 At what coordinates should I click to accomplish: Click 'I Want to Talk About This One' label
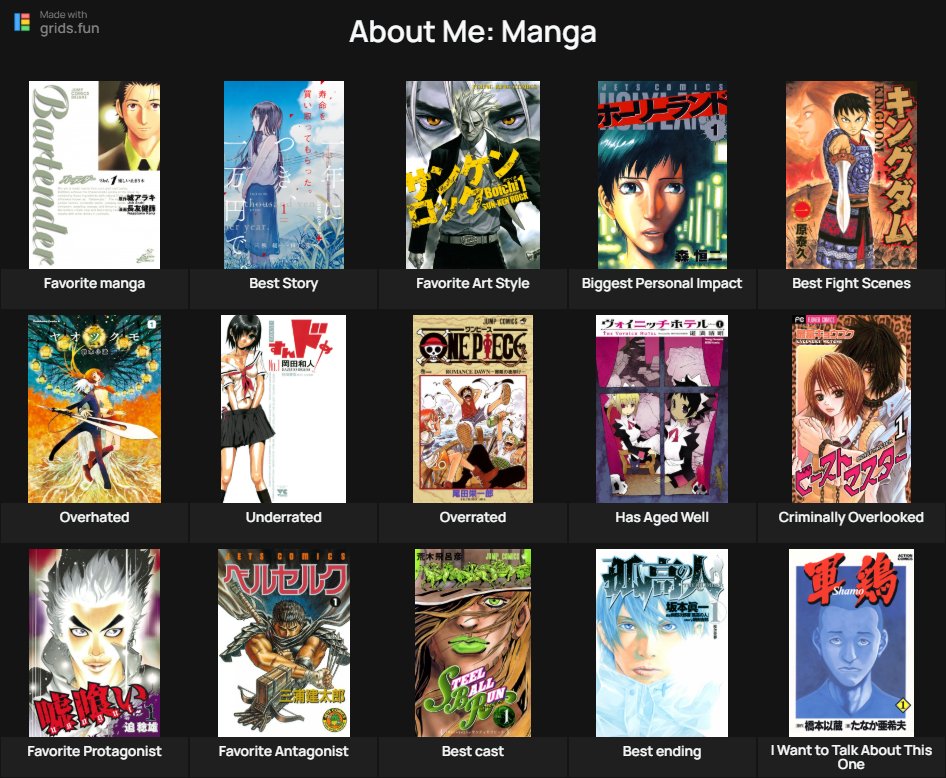click(851, 757)
